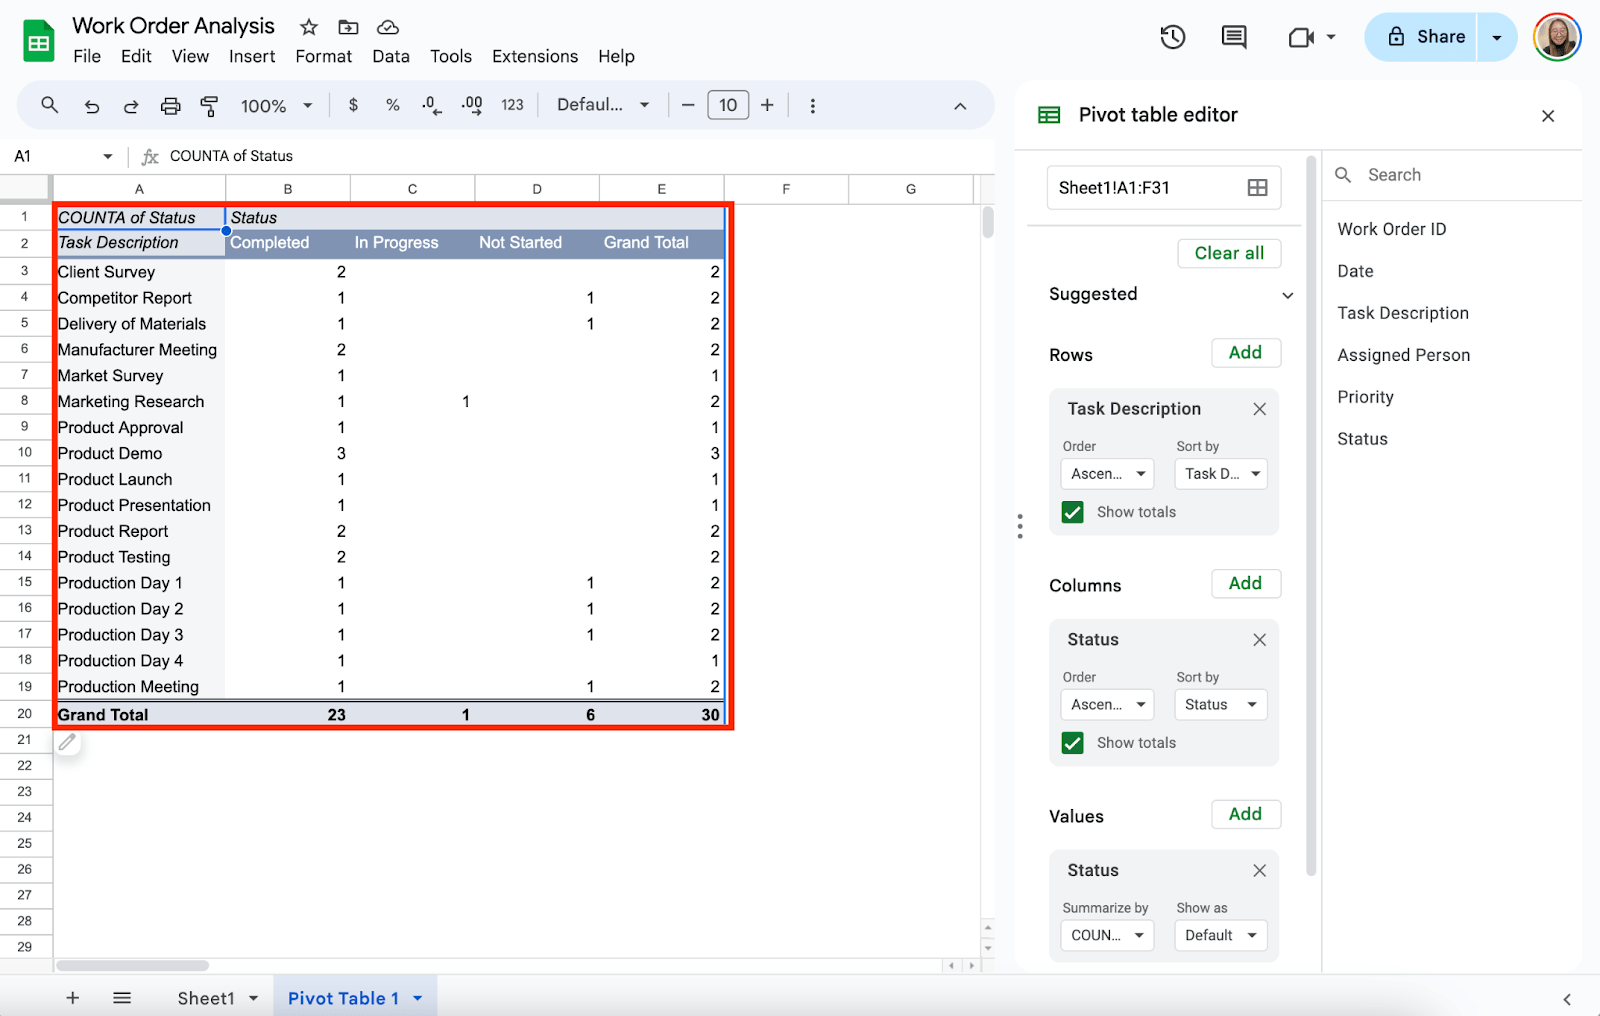Image resolution: width=1600 pixels, height=1016 pixels.
Task: Open the zoom level 100% dropdown
Action: coord(277,106)
